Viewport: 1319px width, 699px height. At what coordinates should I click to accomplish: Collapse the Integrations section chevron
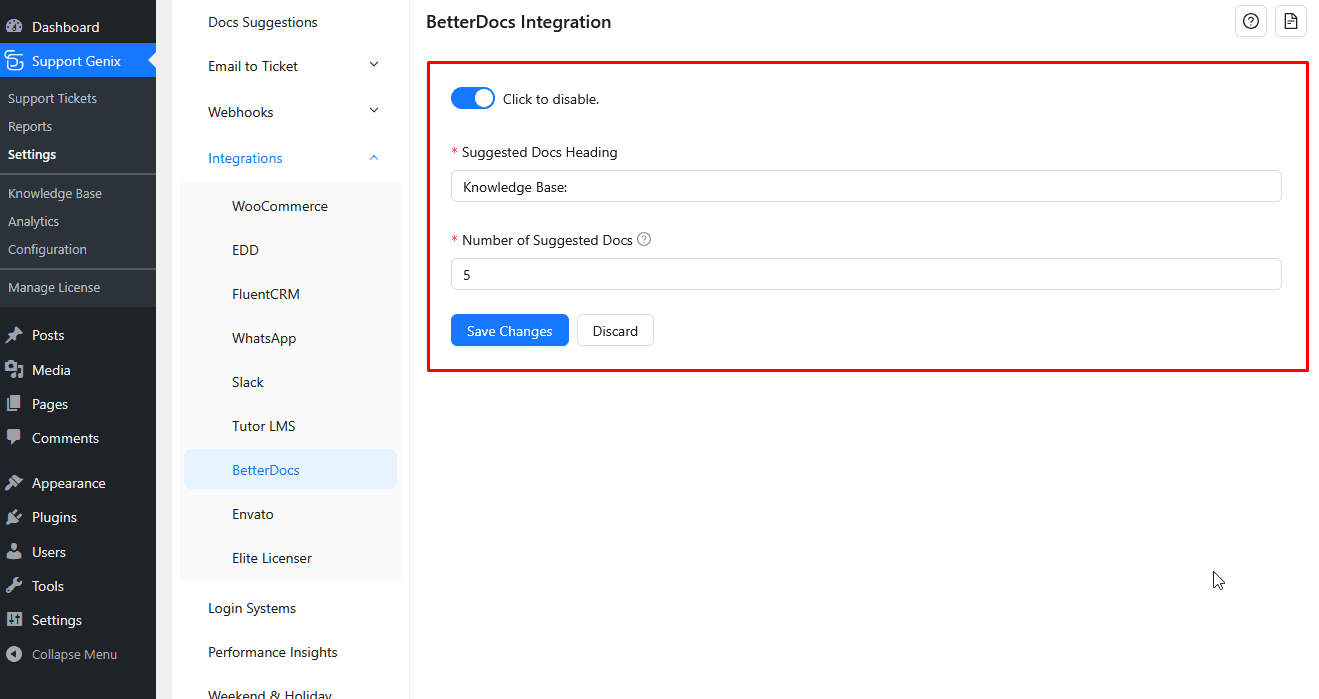pyautogui.click(x=374, y=158)
